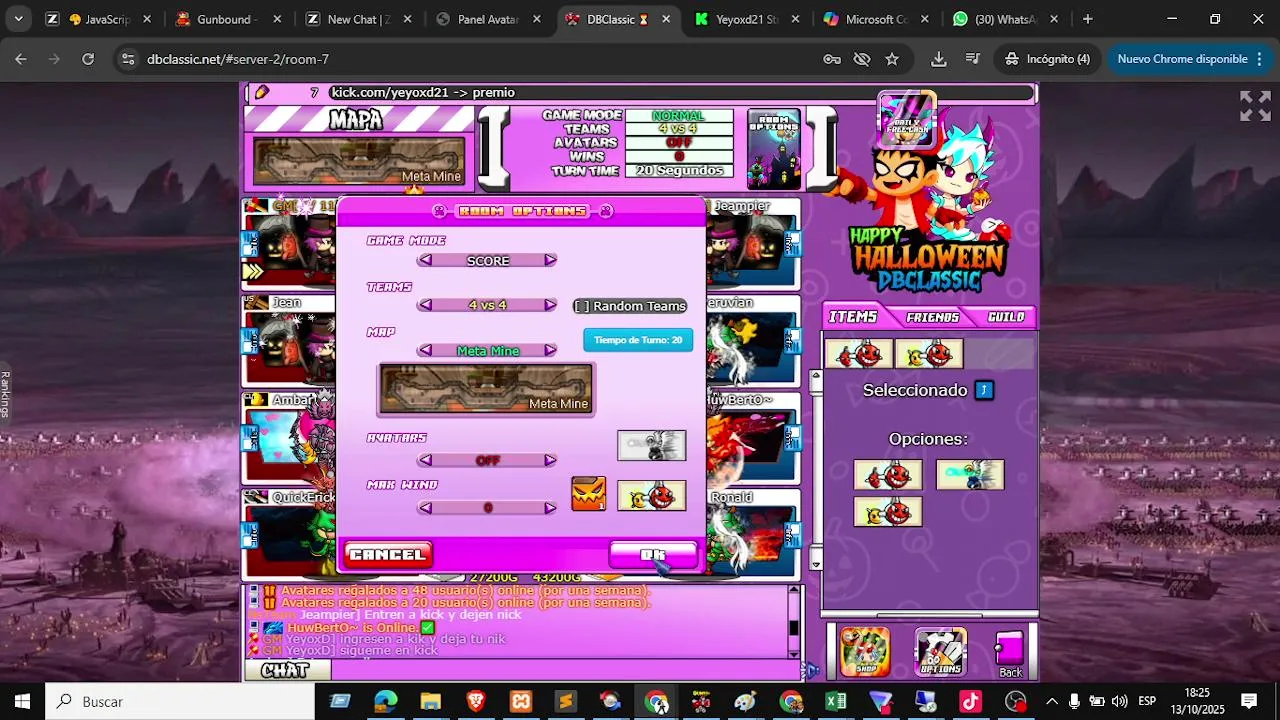Click the OK button in Room Options
1280x720 pixels.
tap(653, 554)
